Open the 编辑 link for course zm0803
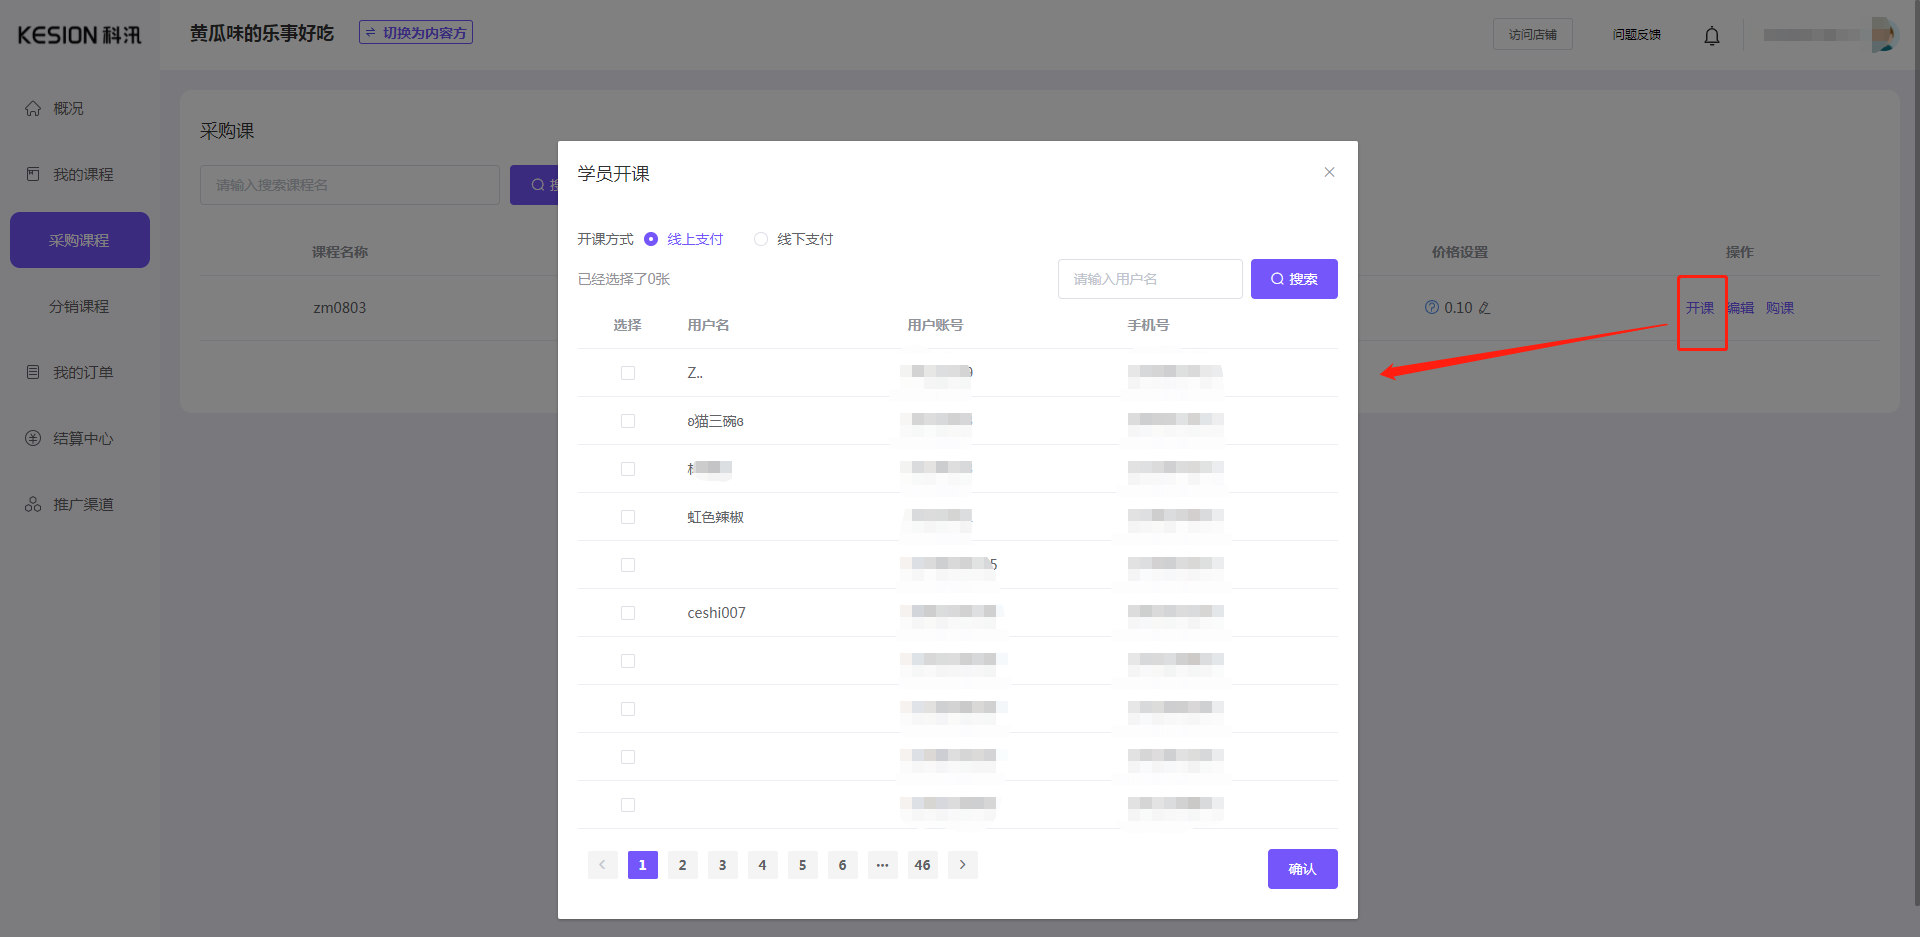Image resolution: width=1920 pixels, height=937 pixels. (1740, 308)
